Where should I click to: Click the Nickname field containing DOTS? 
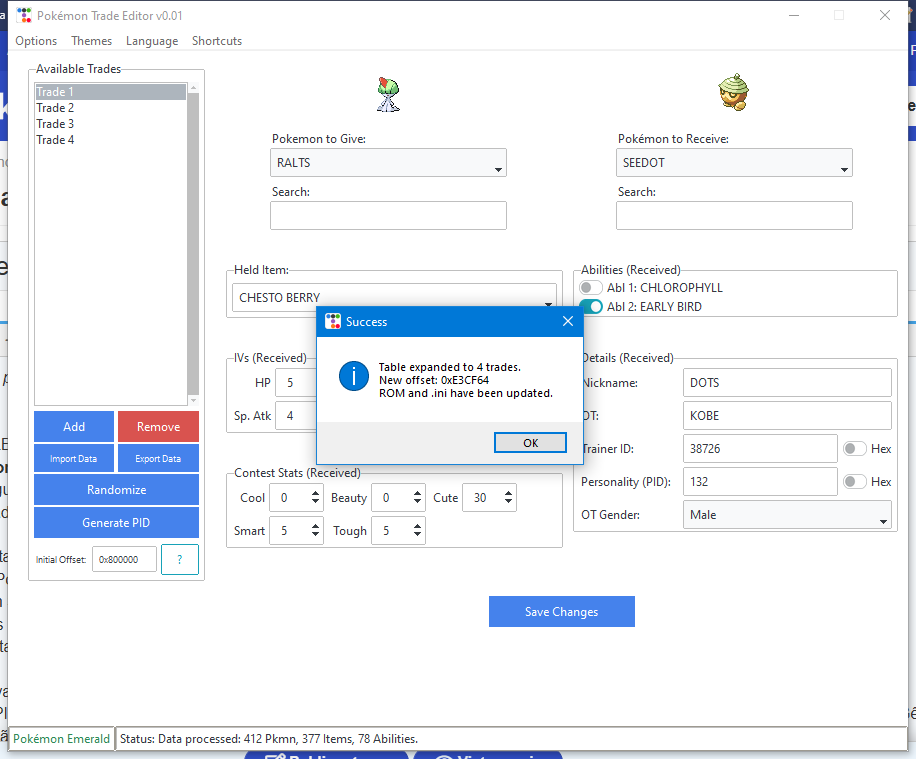click(787, 383)
